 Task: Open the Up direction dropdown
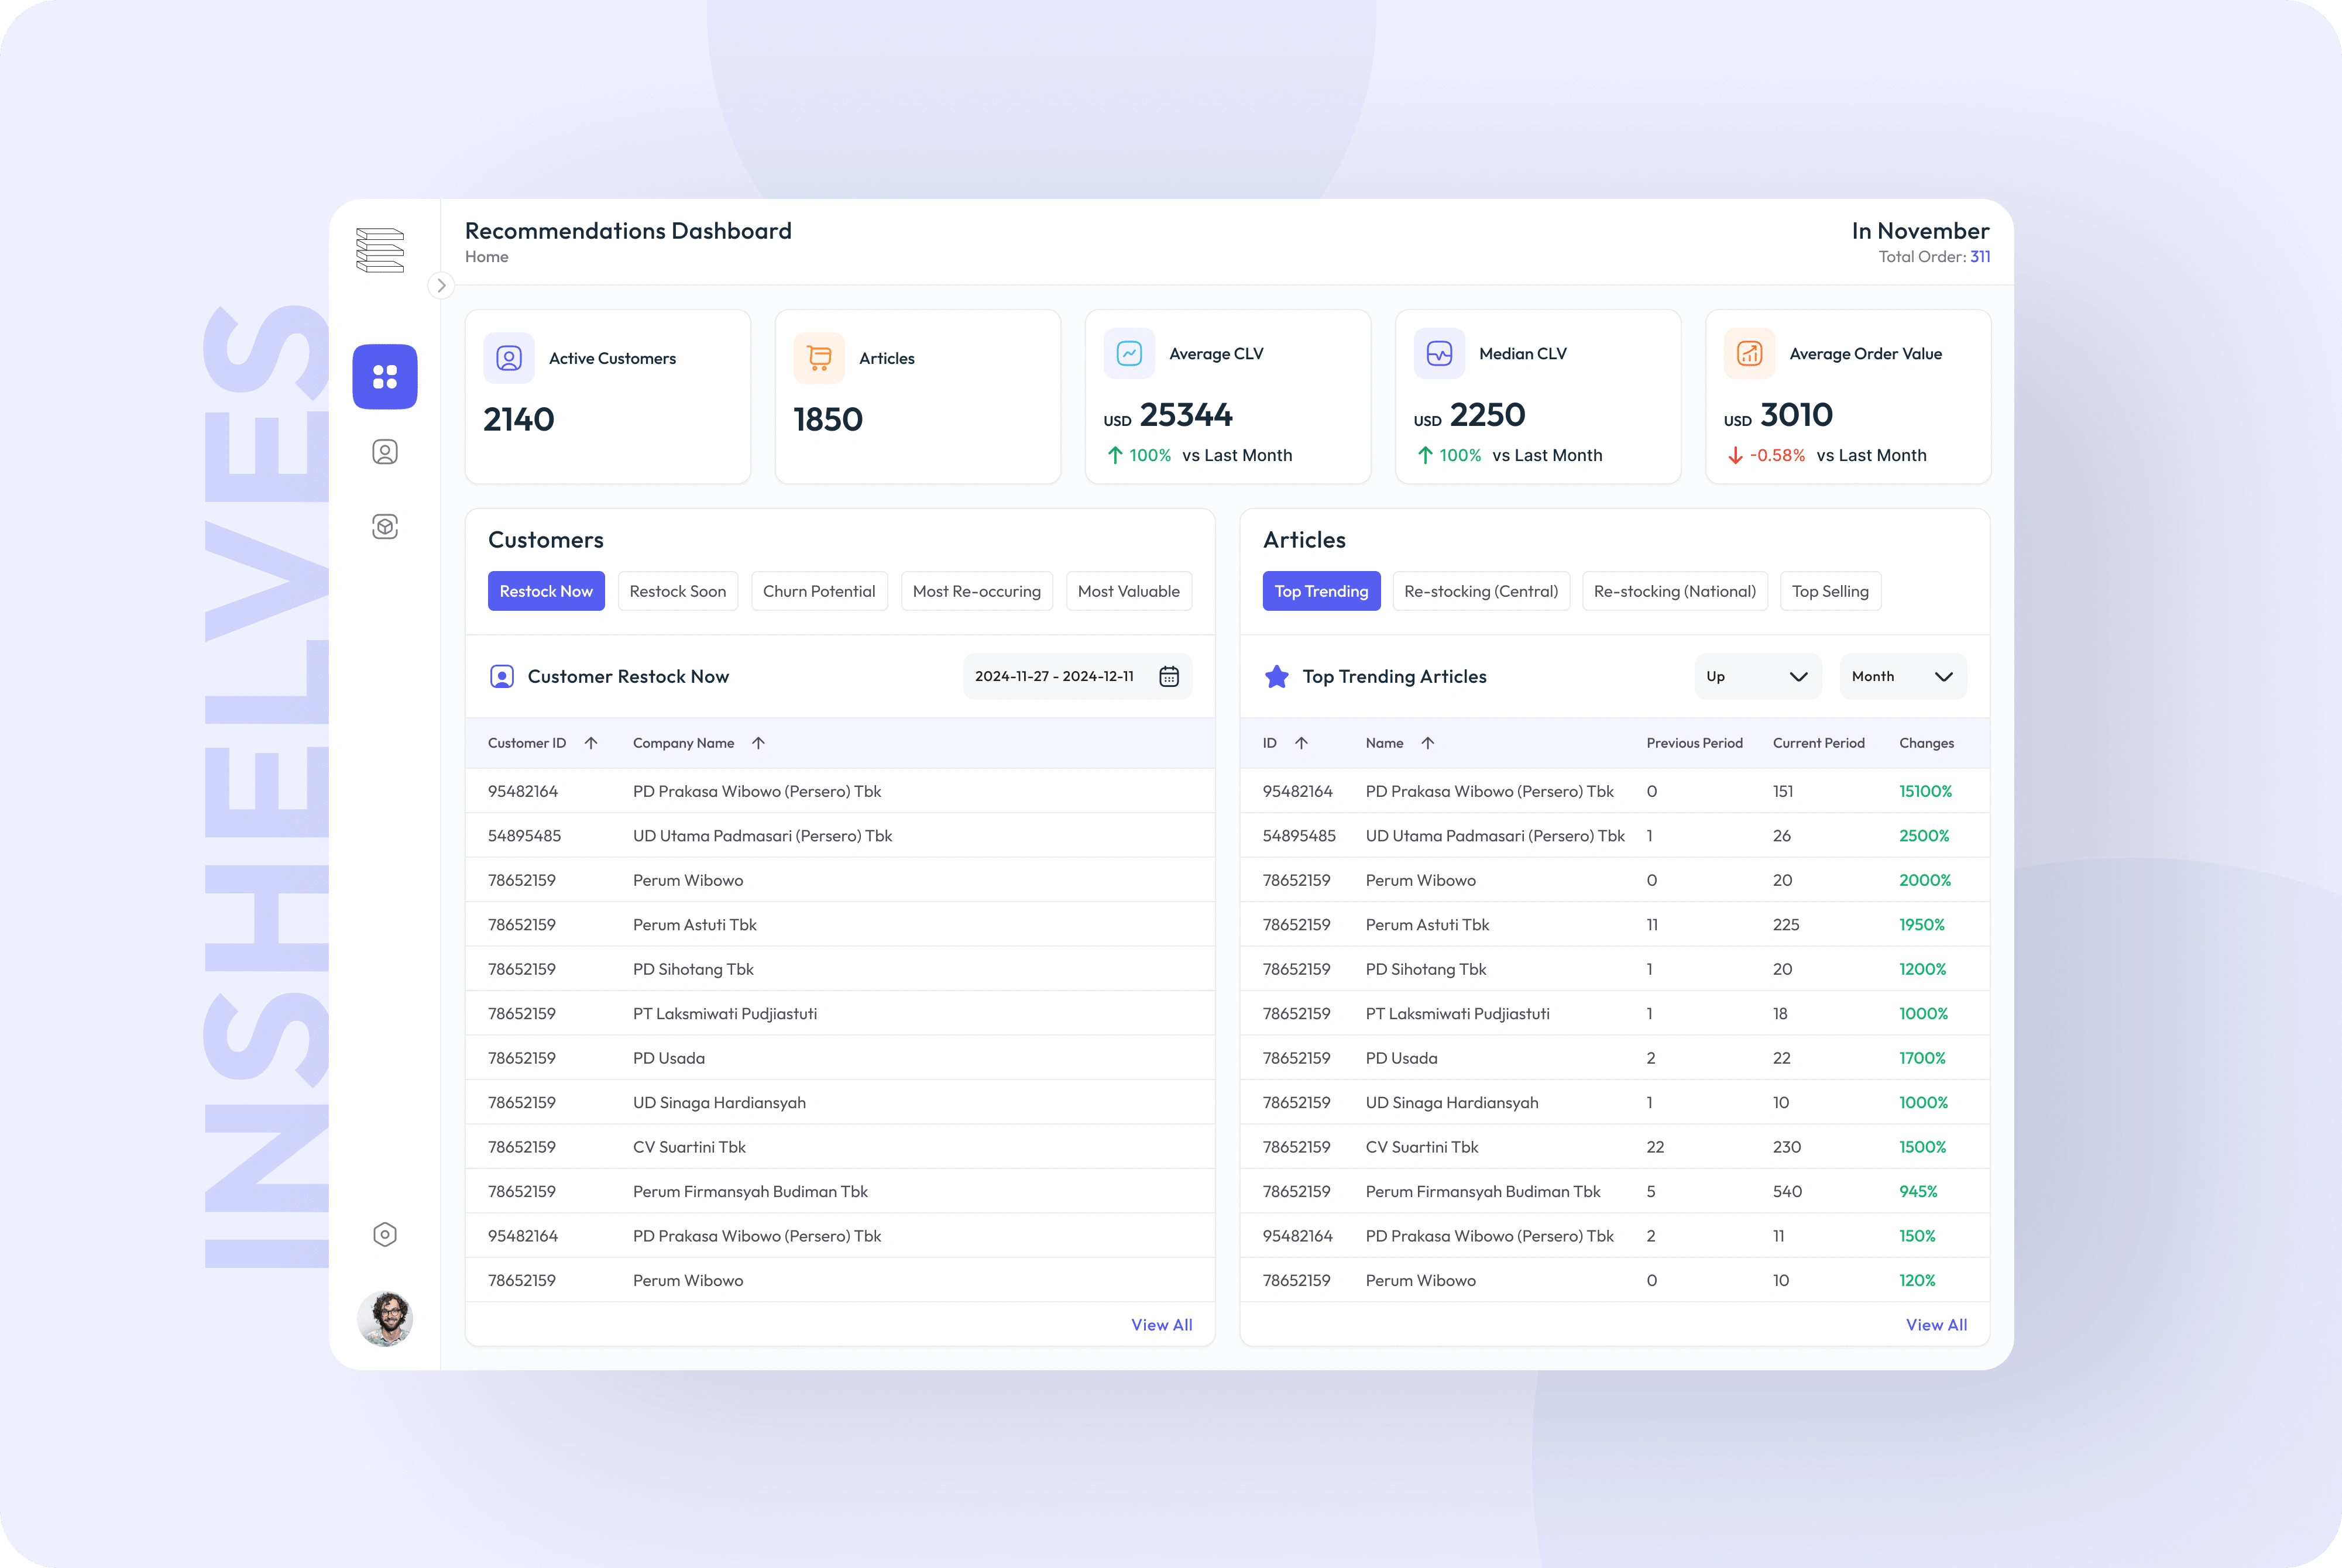(1757, 677)
